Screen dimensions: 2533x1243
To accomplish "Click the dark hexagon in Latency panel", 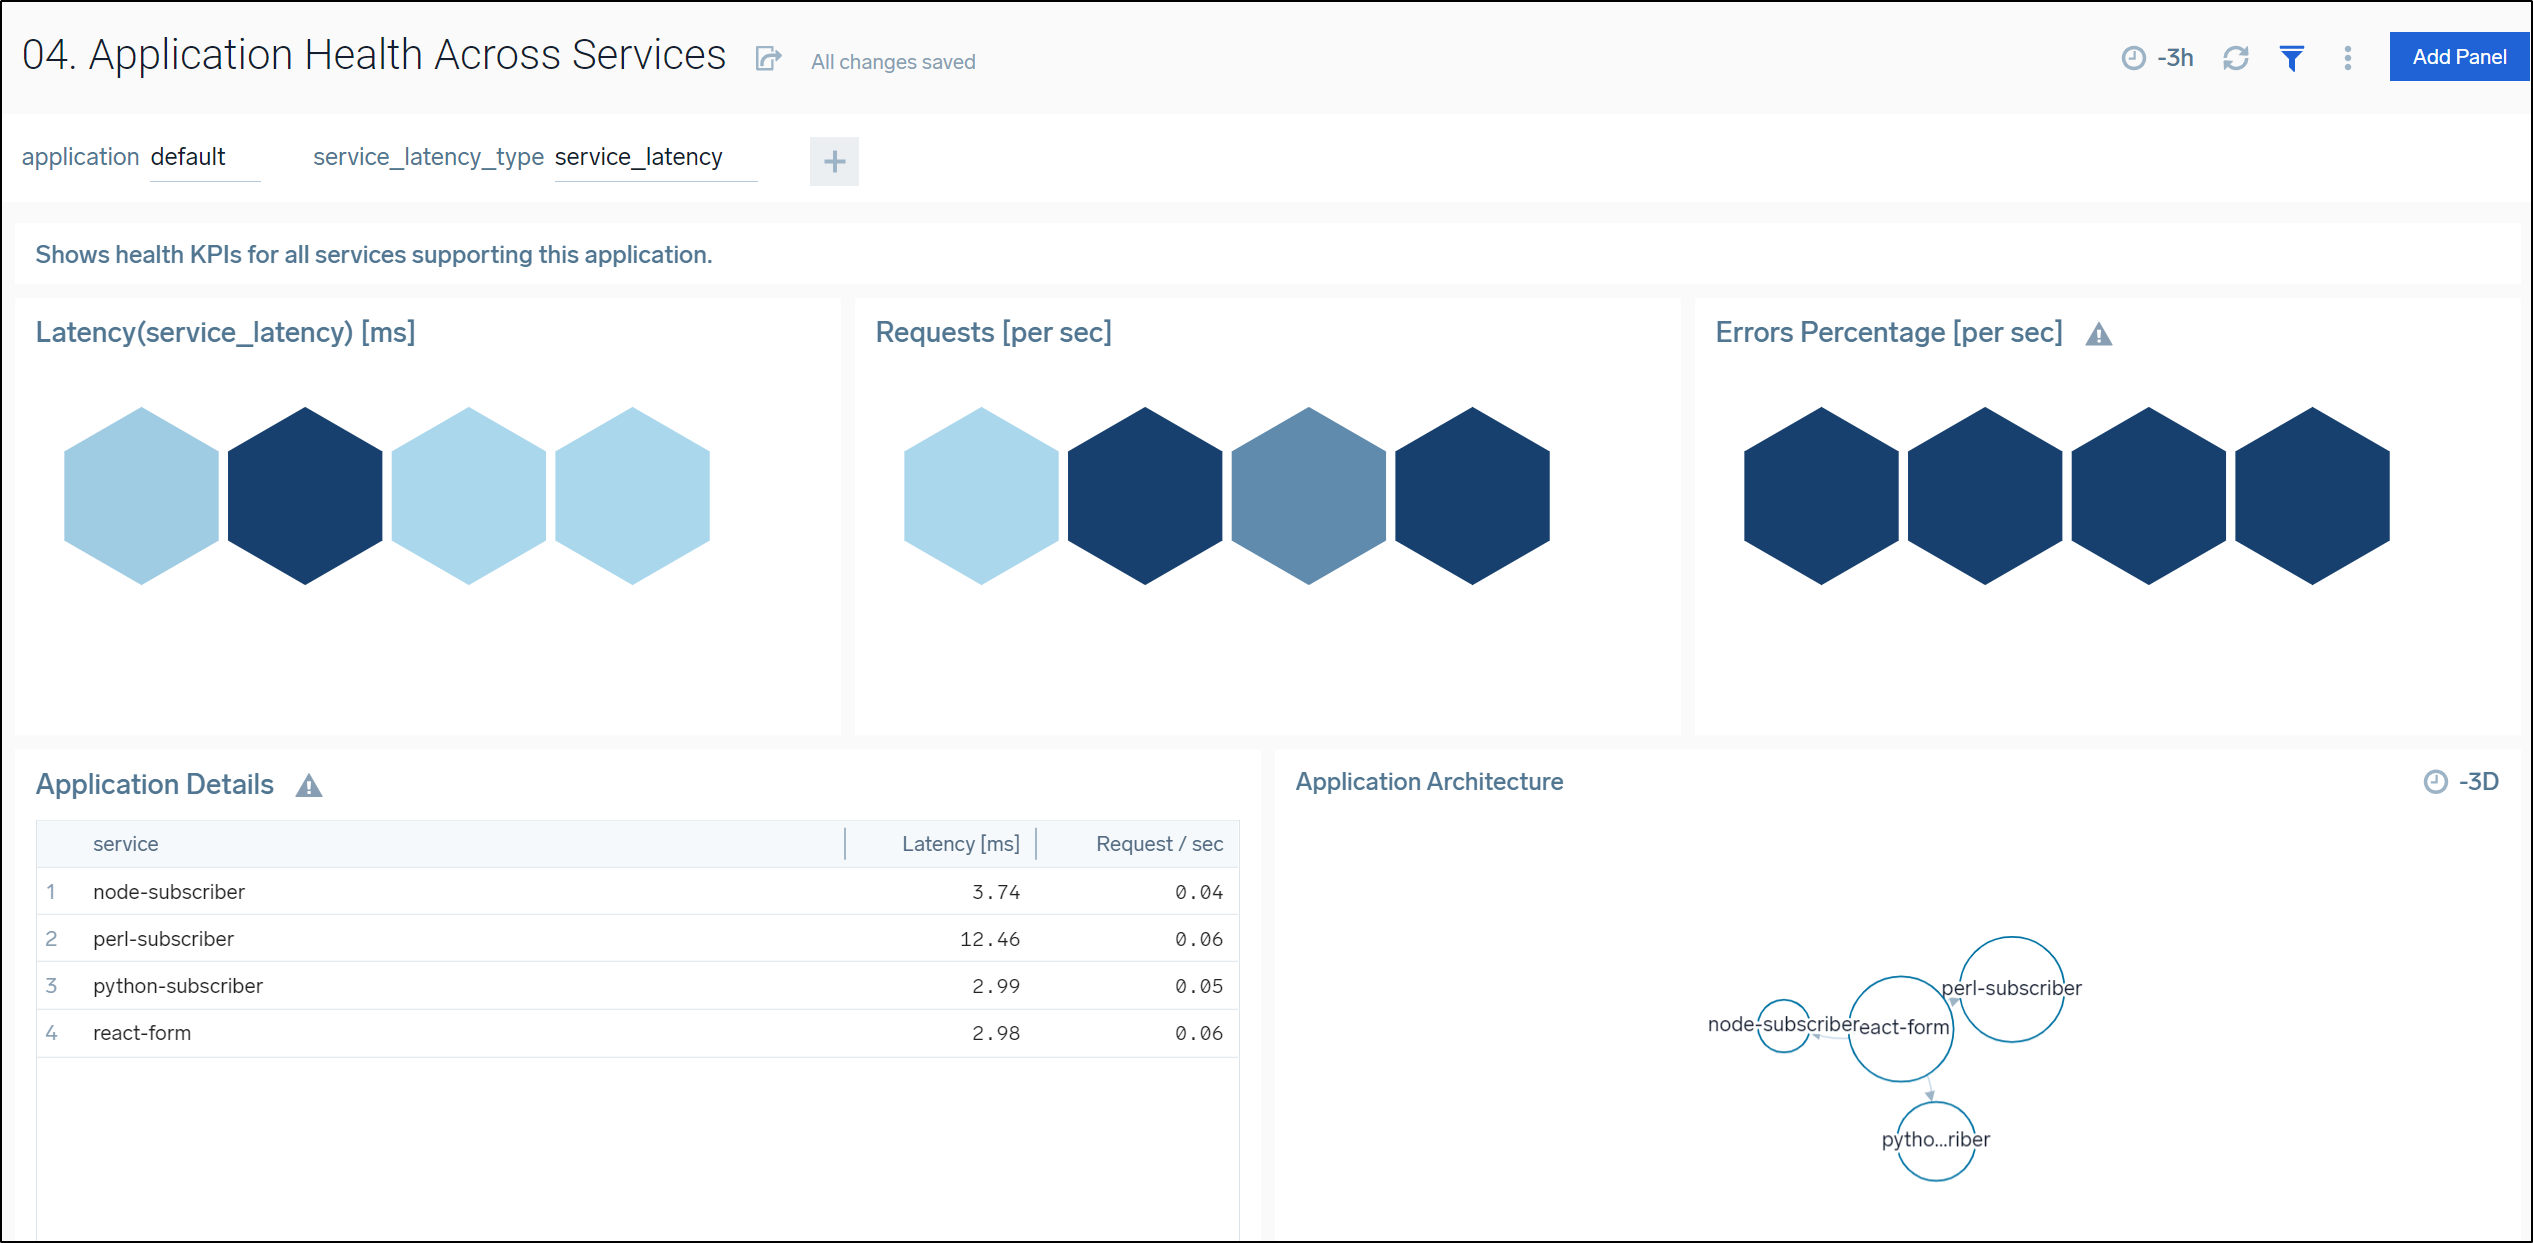I will (305, 496).
